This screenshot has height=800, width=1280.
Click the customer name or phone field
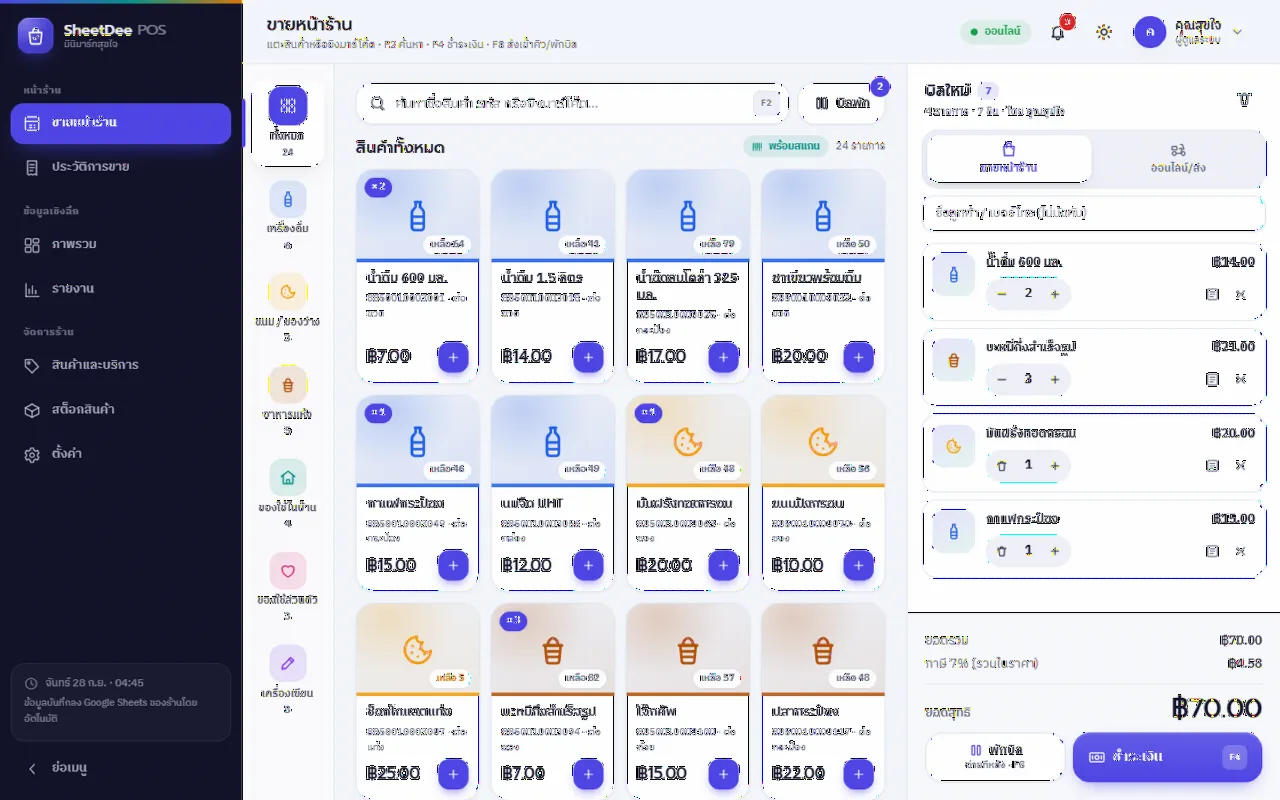pos(1093,213)
